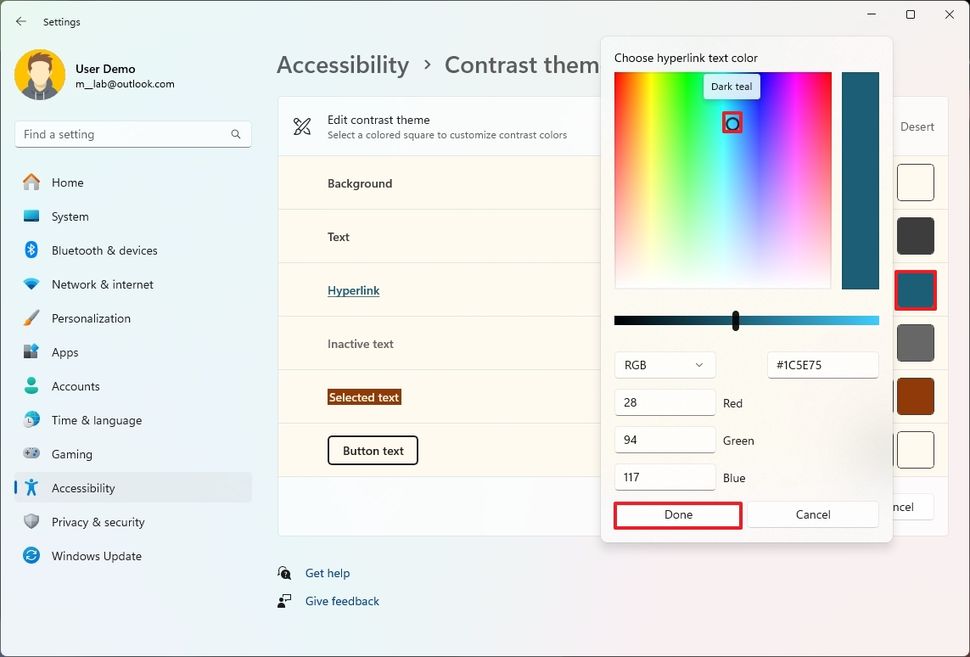Click the Red value input field

(x=665, y=402)
